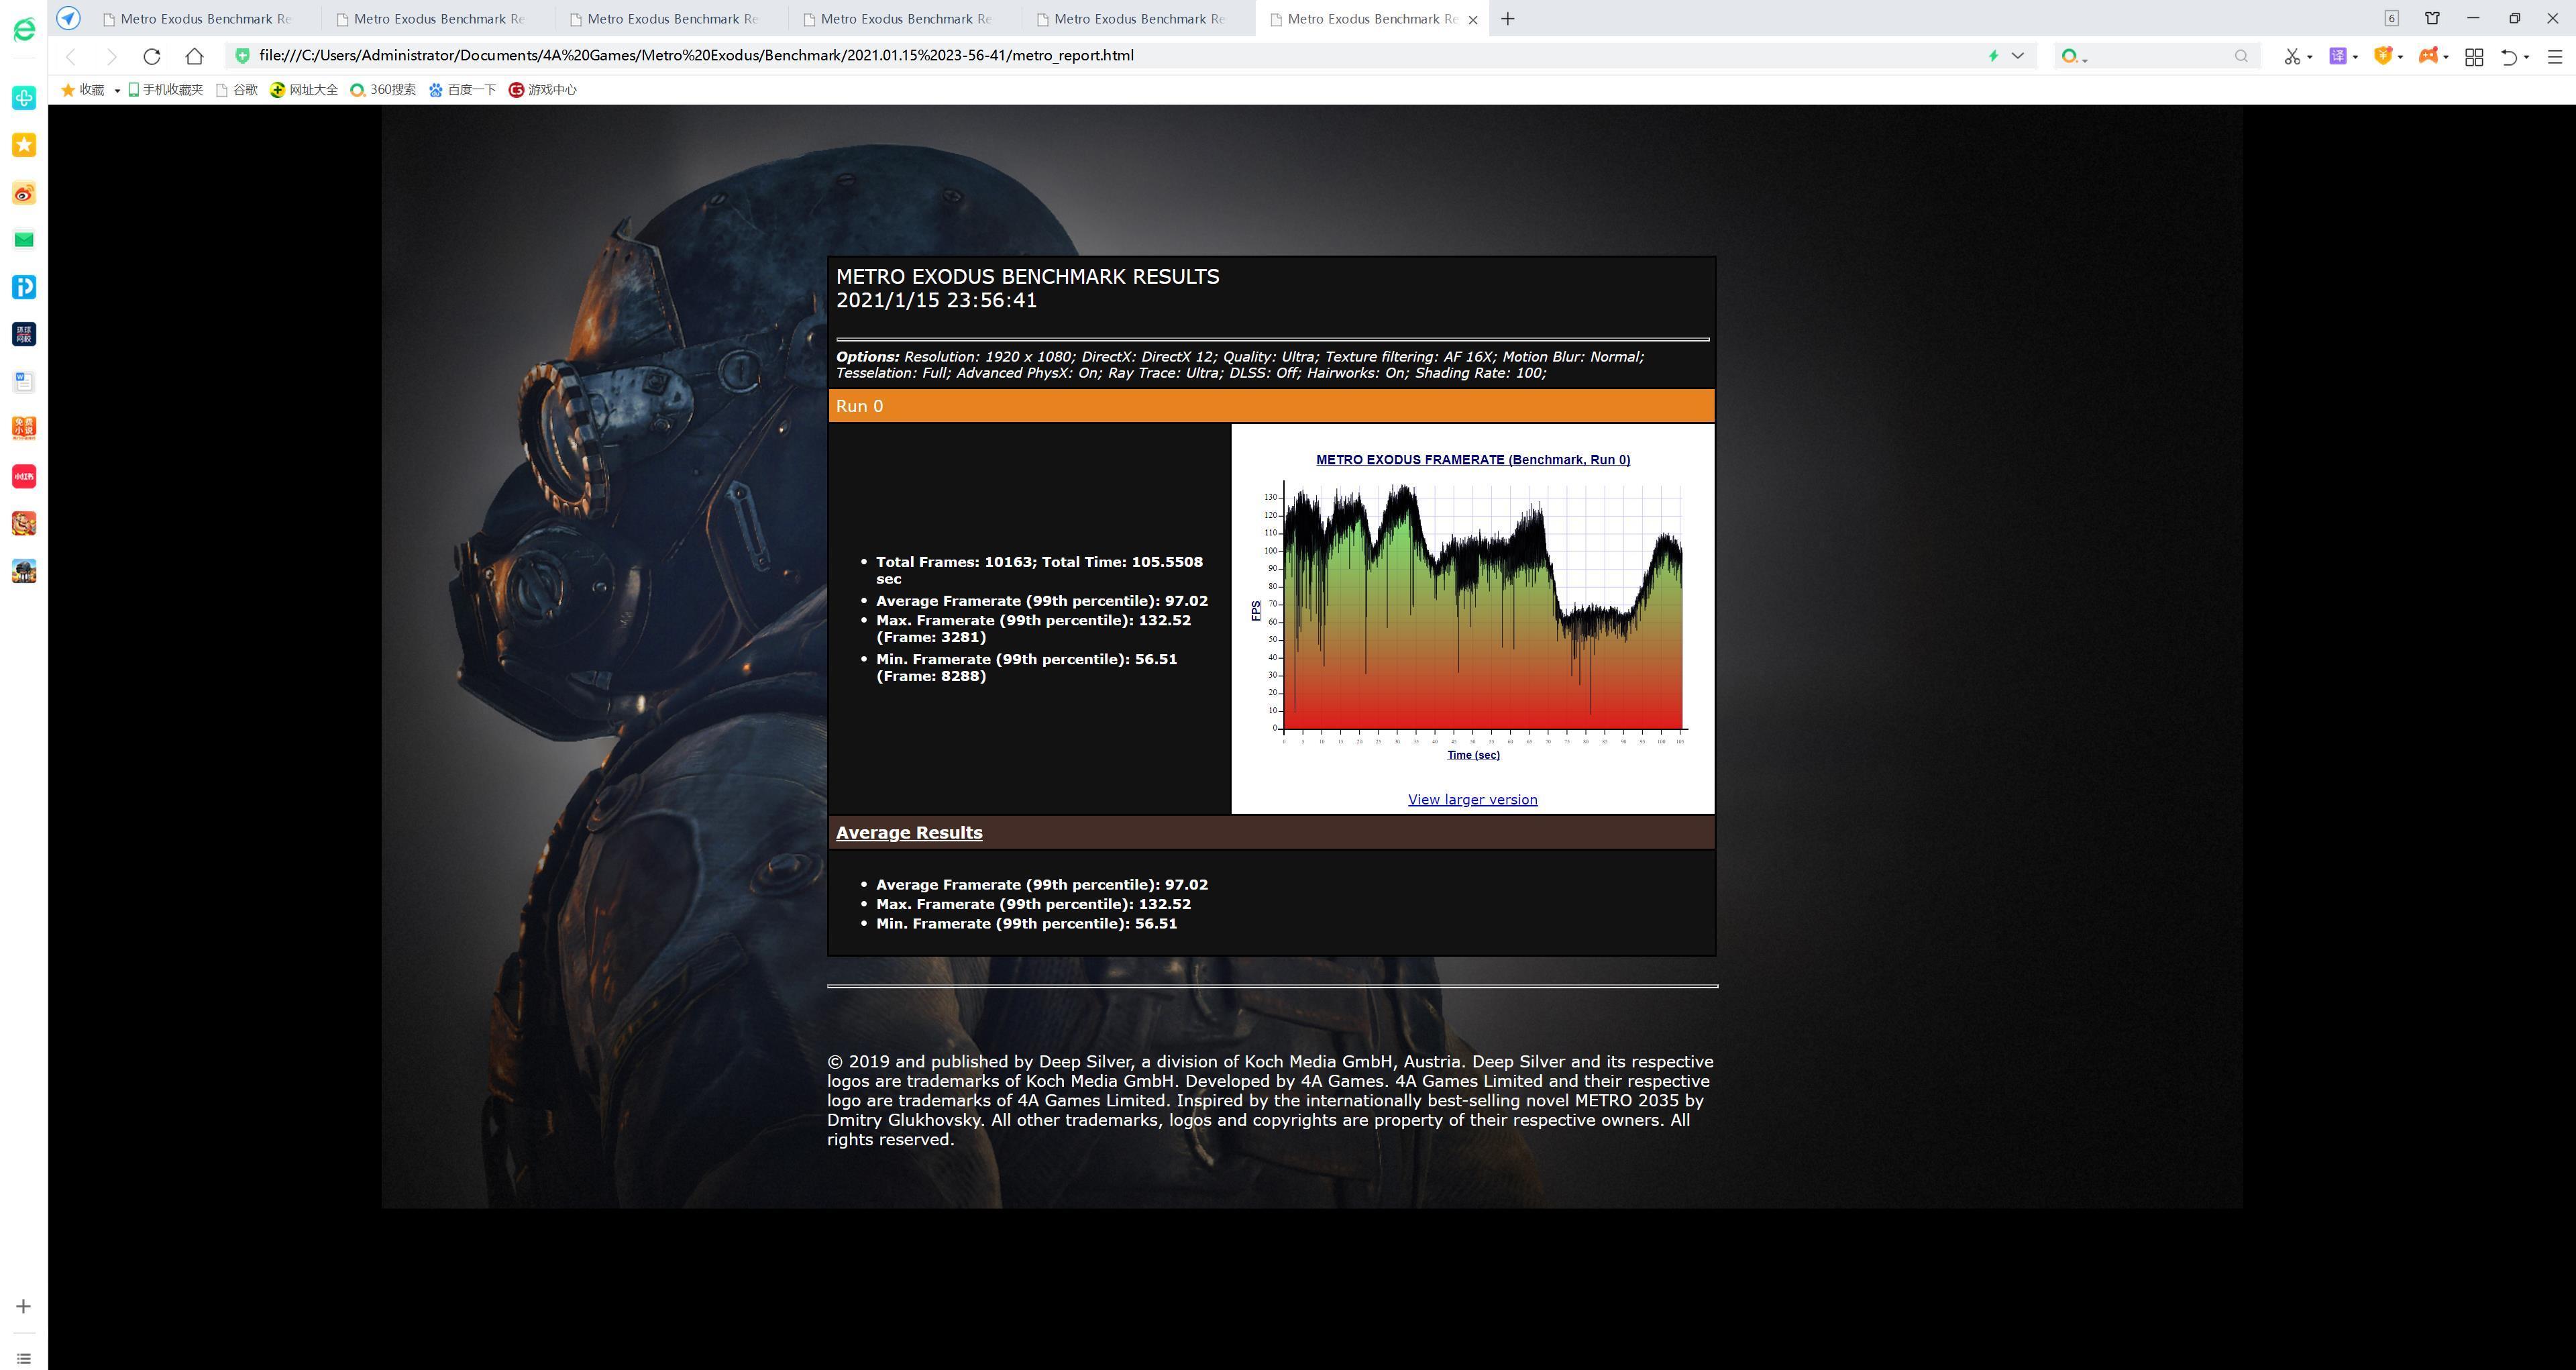Screen dimensions: 2576x1370
Task: Expand the undo closed tabs dropdown arrow
Action: tap(2527, 57)
